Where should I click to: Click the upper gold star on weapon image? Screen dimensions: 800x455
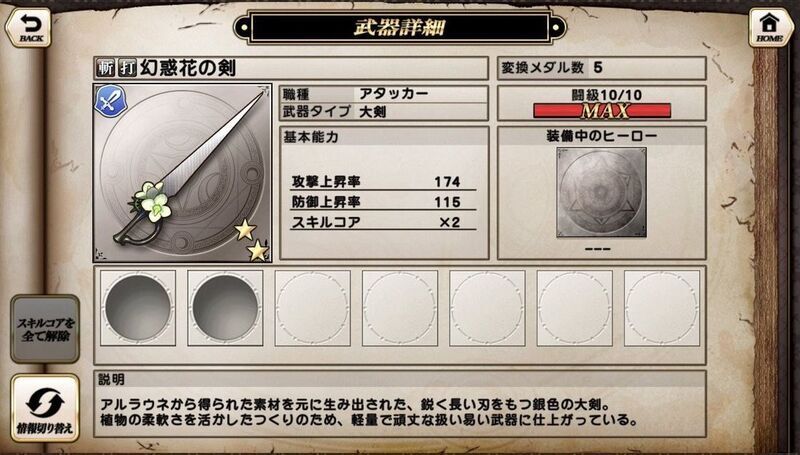click(245, 230)
